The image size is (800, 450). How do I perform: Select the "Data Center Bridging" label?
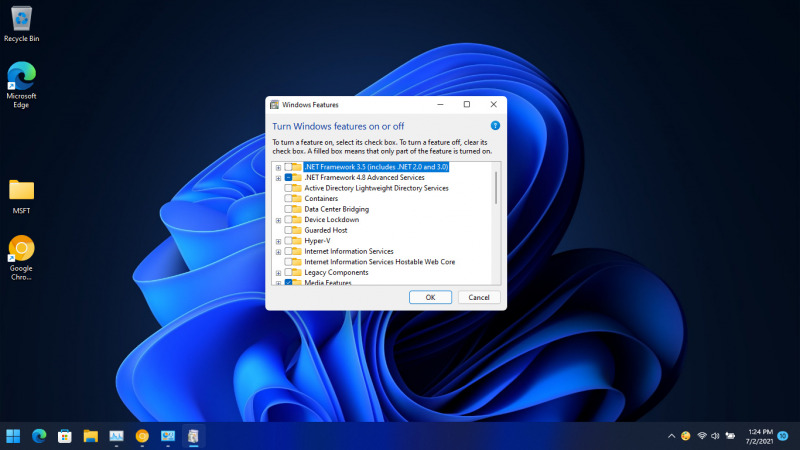pyautogui.click(x=336, y=209)
